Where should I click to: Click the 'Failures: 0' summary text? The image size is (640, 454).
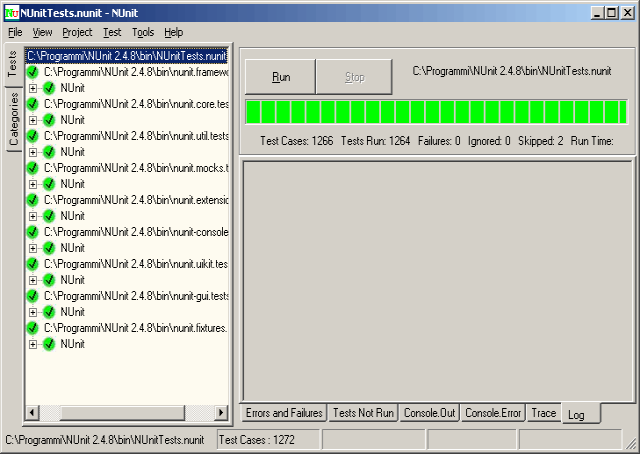(439, 141)
